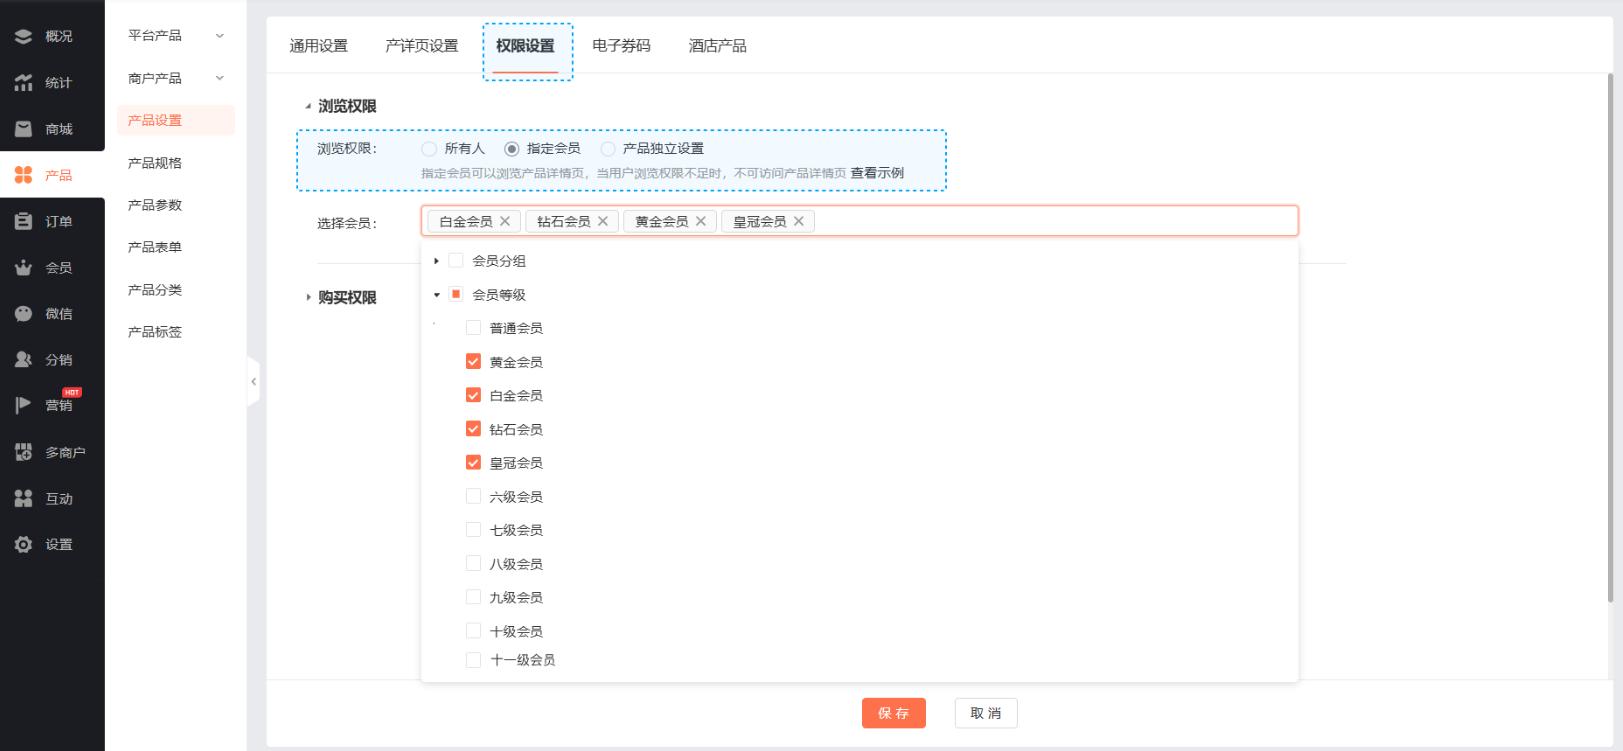1623x751 pixels.
Task: Open the 多商户 multi-merchant icon
Action: tap(23, 452)
